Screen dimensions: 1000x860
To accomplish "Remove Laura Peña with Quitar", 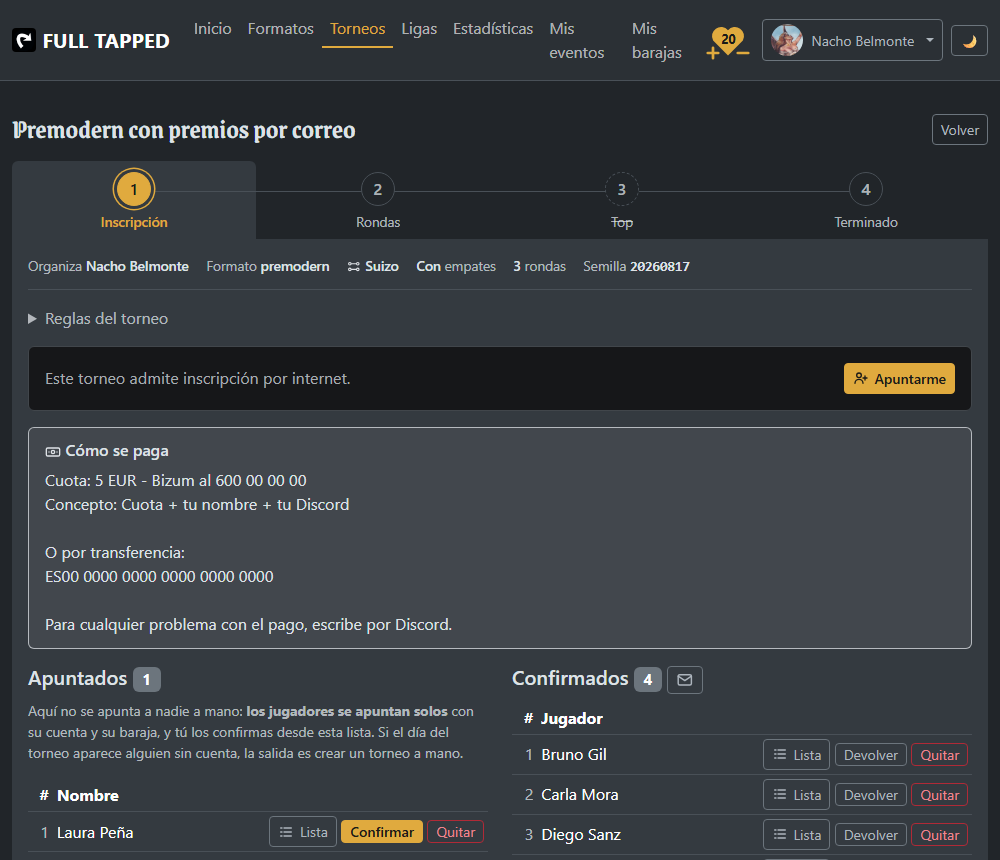I will [x=455, y=832].
